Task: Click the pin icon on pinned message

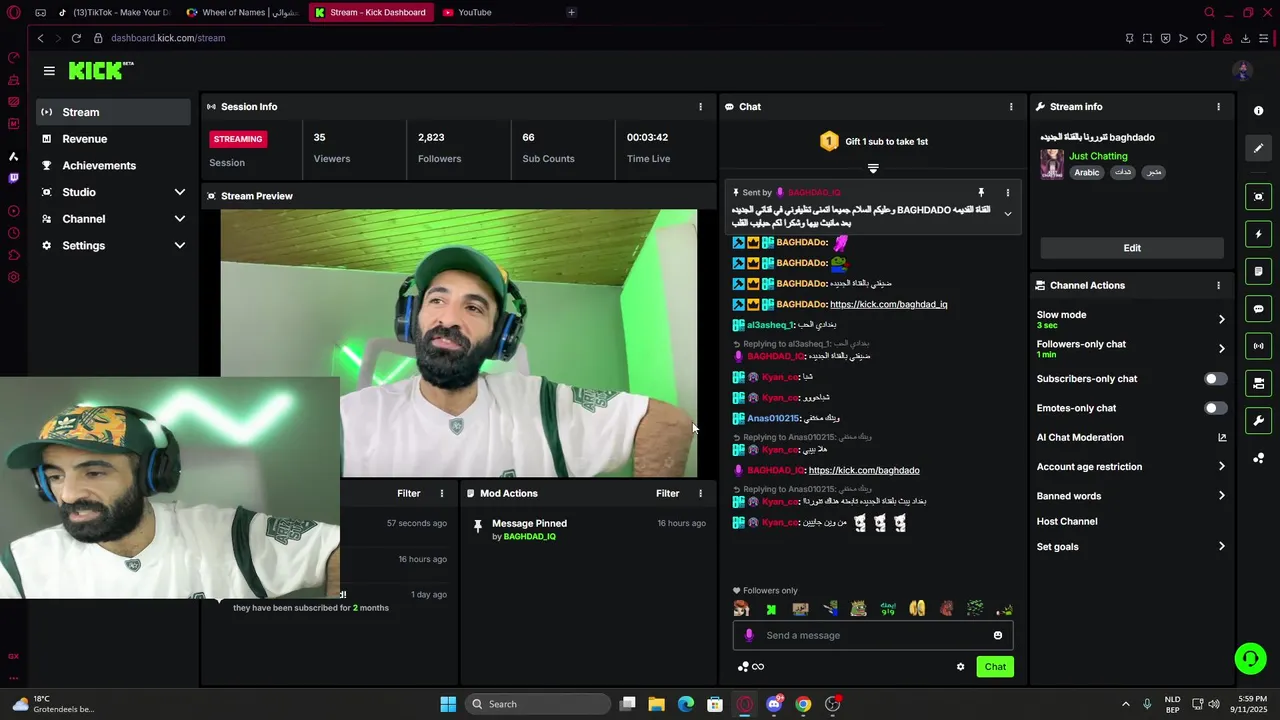Action: (981, 192)
